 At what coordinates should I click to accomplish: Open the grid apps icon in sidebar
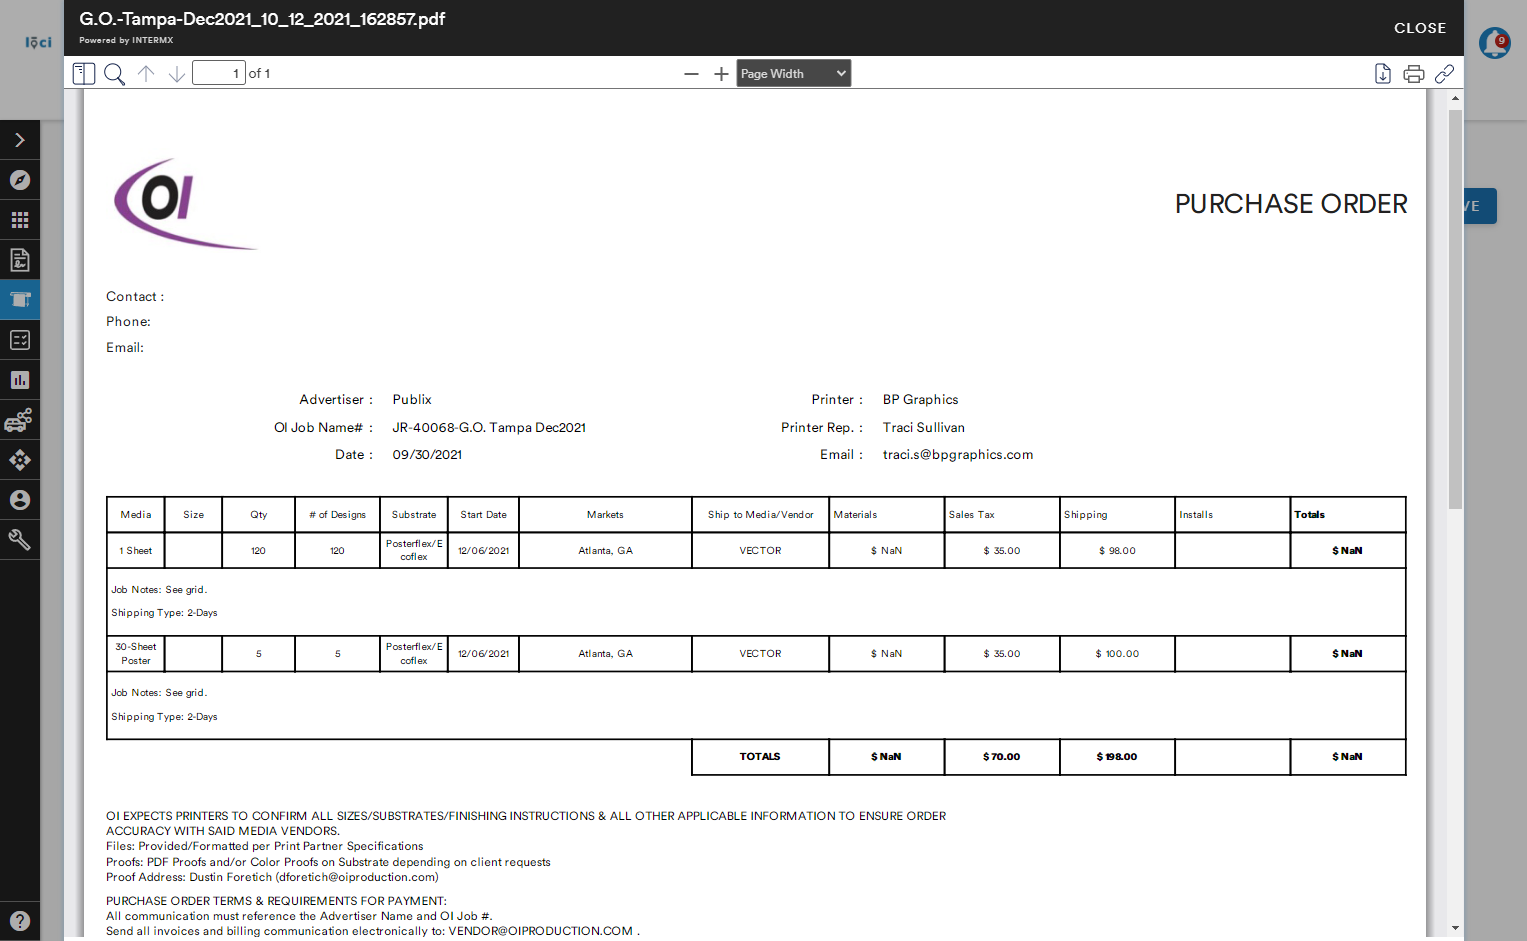tap(20, 220)
